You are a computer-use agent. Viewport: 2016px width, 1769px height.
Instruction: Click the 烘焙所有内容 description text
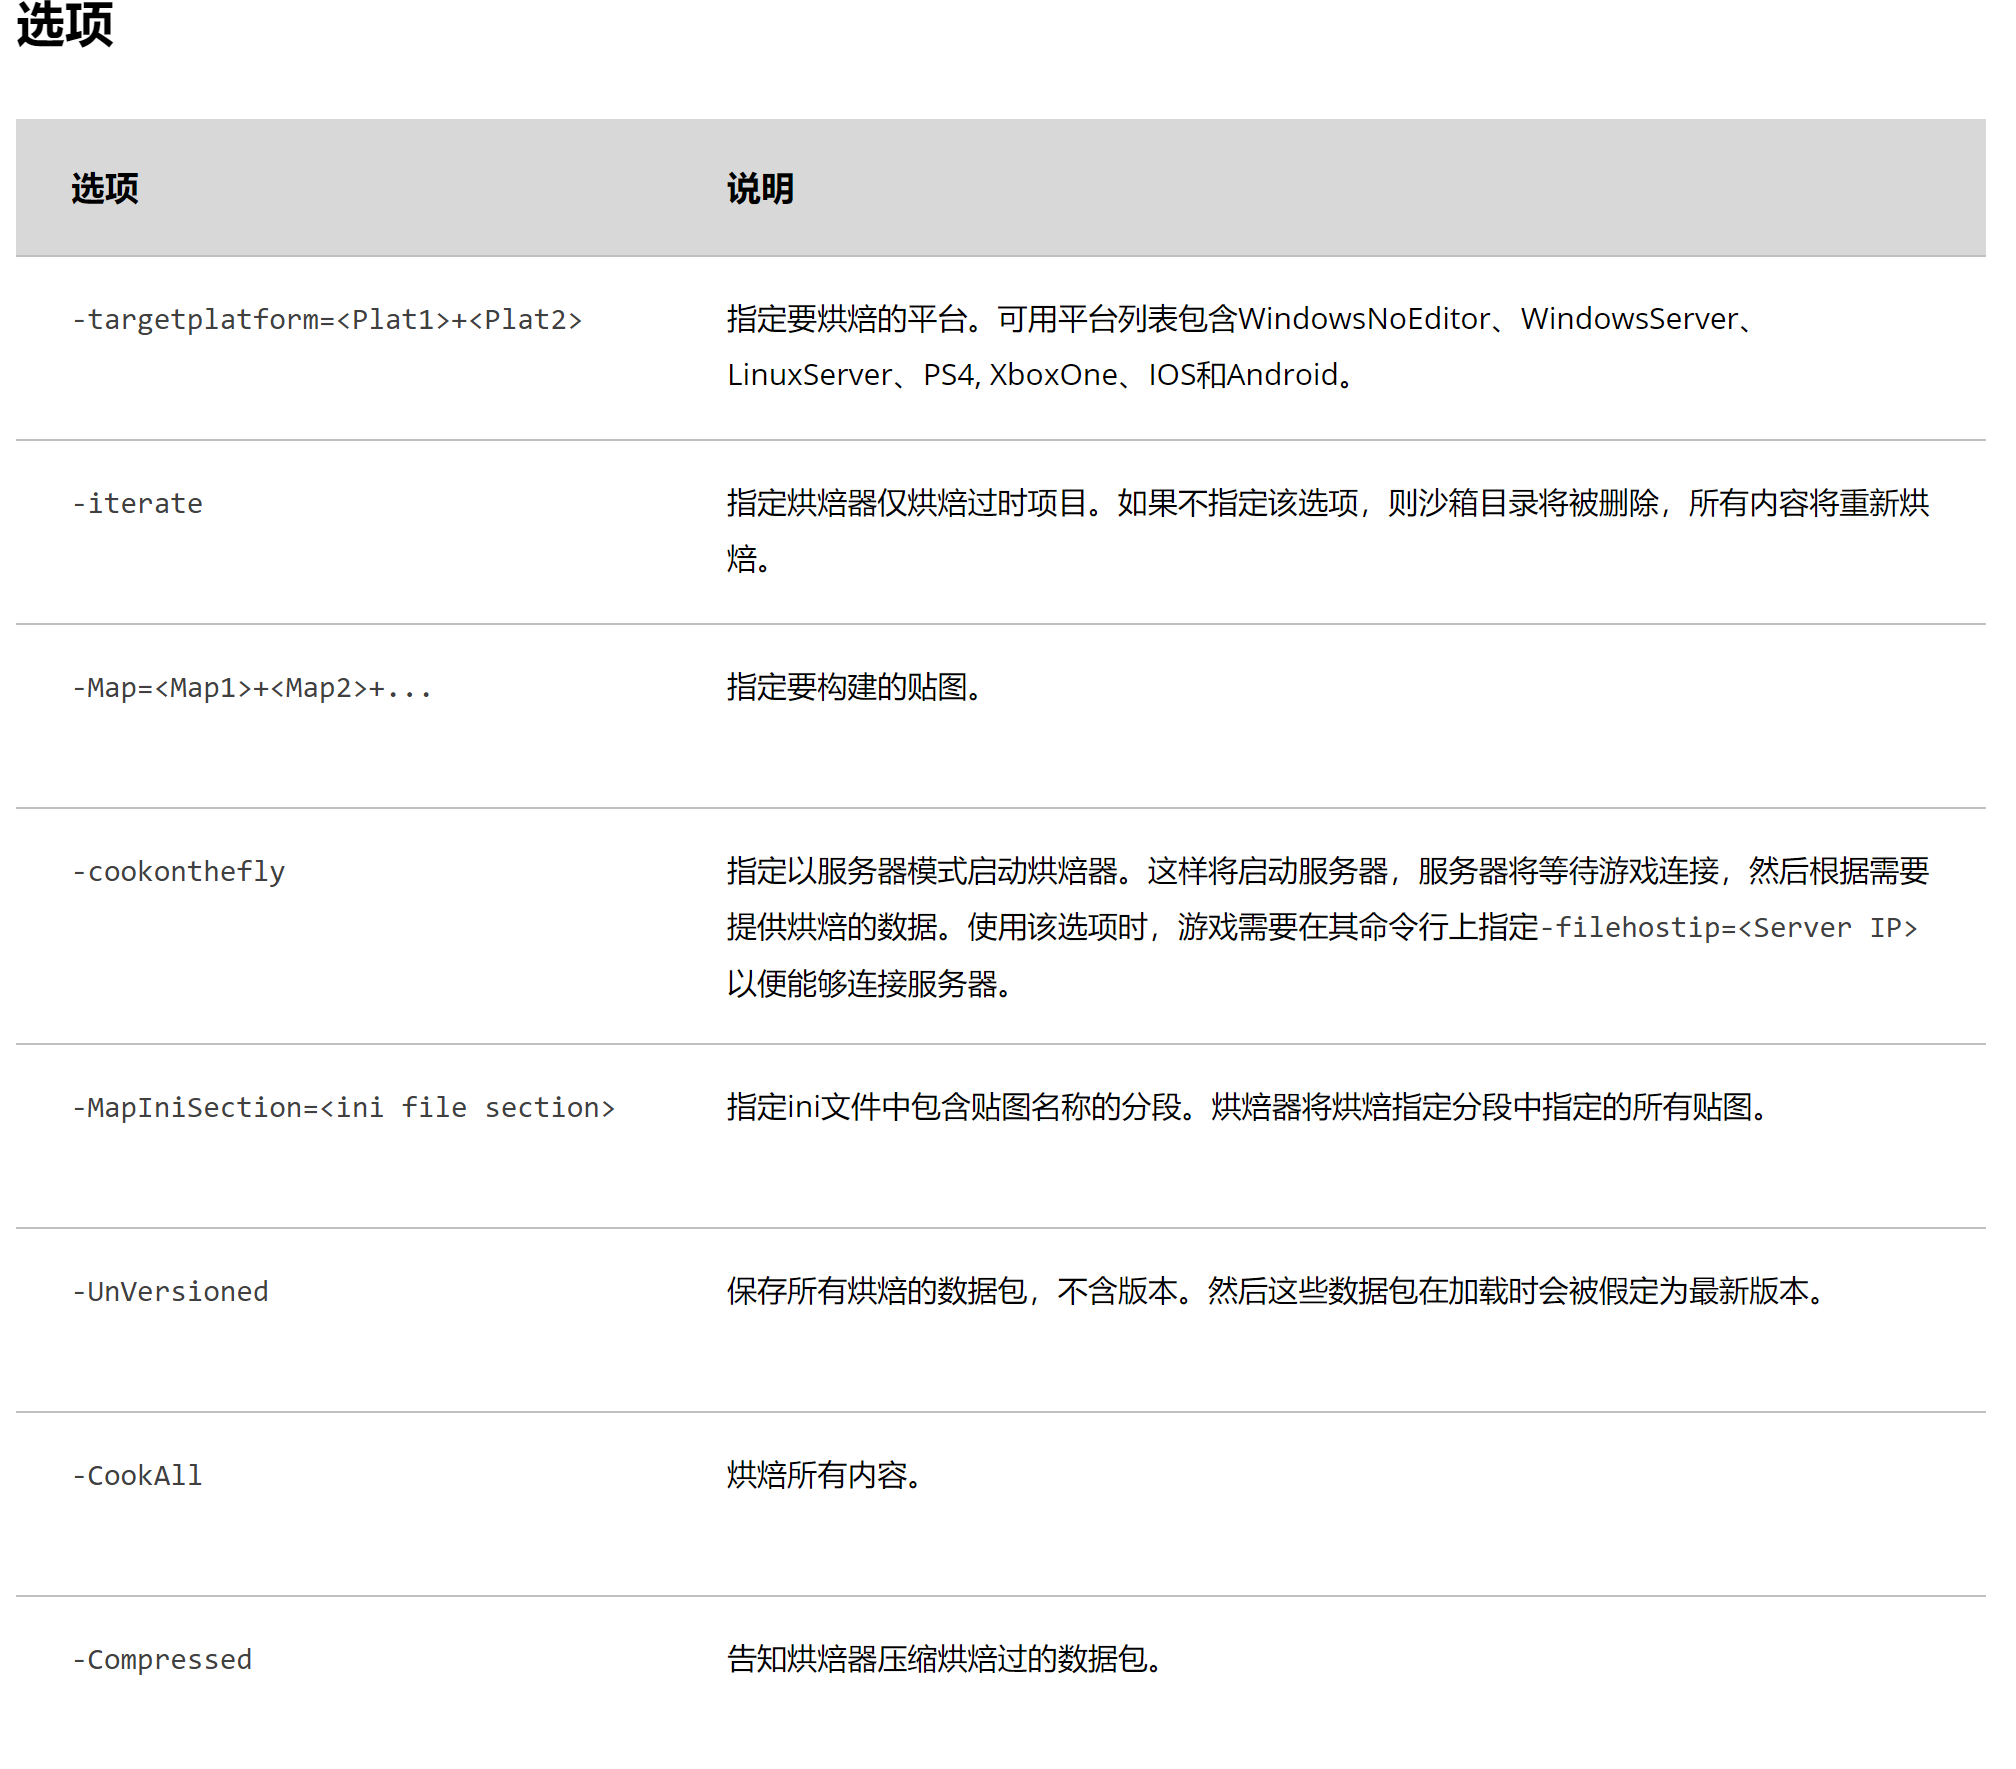[x=822, y=1475]
